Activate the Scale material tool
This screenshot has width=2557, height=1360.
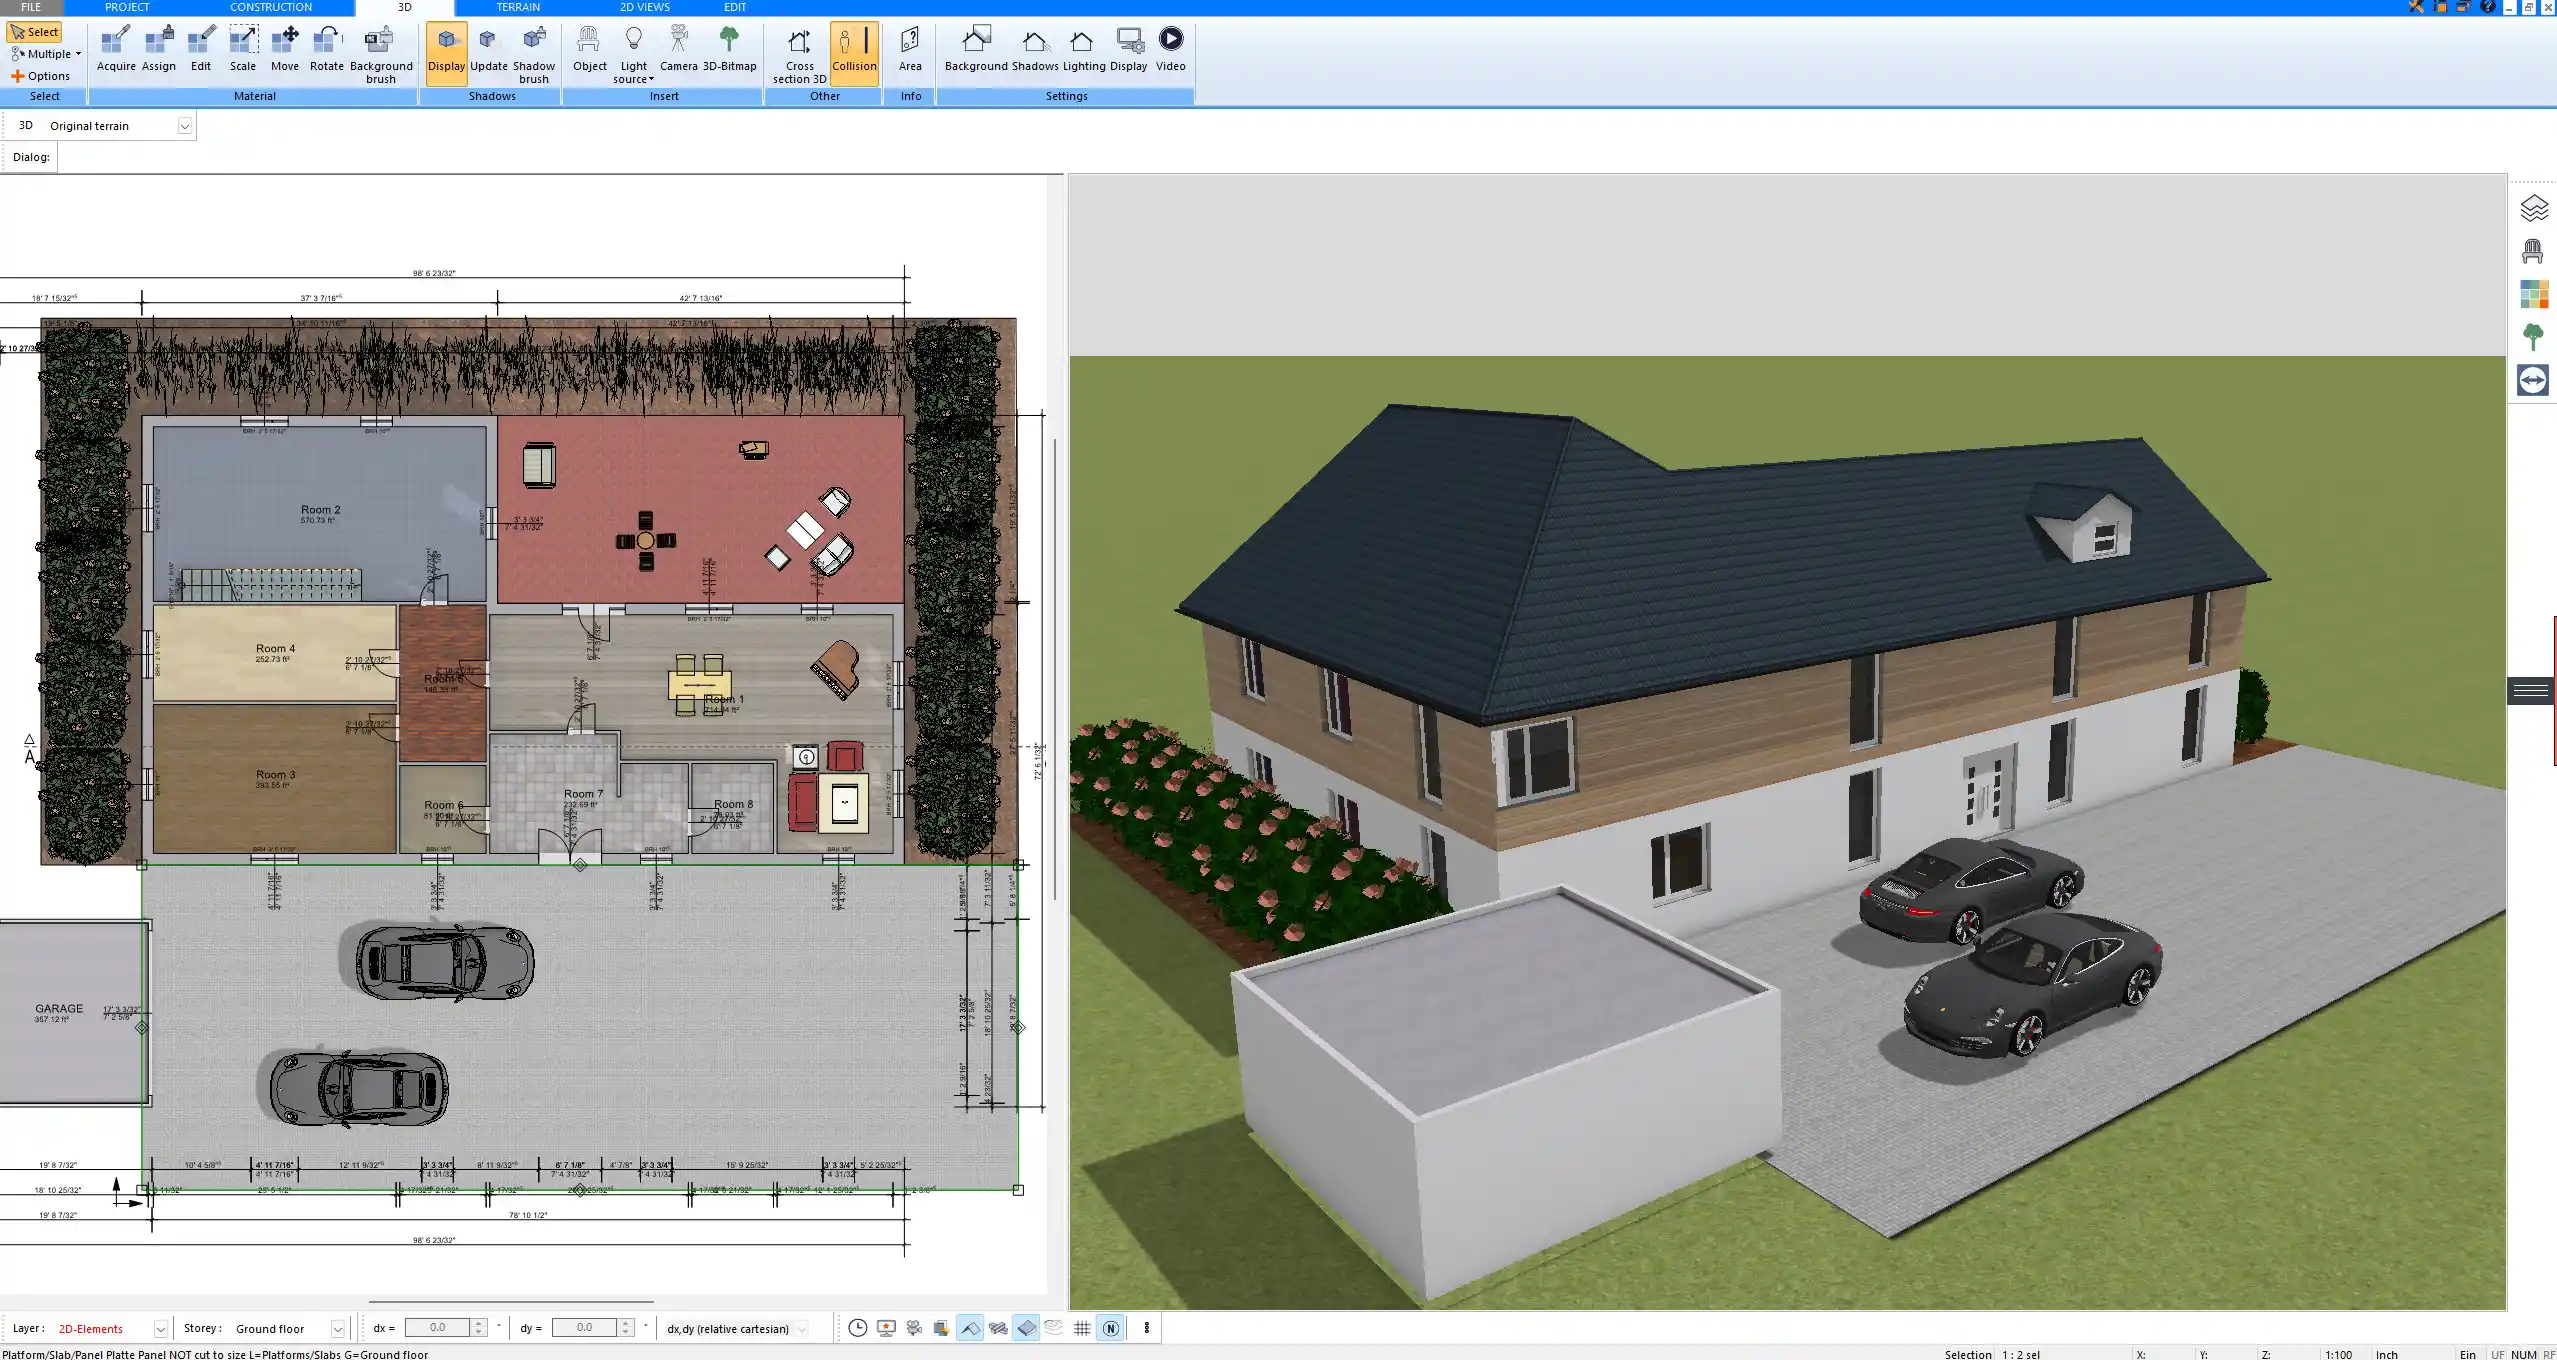(x=242, y=45)
